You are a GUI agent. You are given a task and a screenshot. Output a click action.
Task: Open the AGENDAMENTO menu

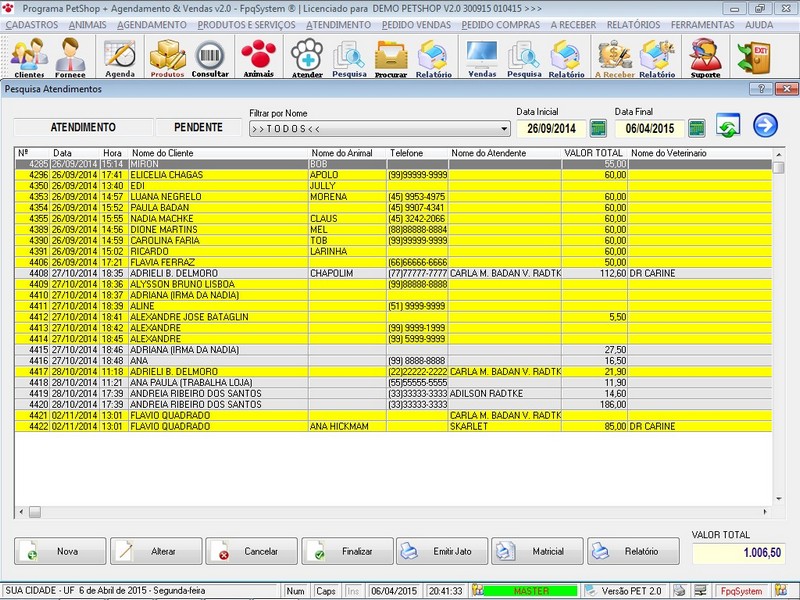pos(152,24)
